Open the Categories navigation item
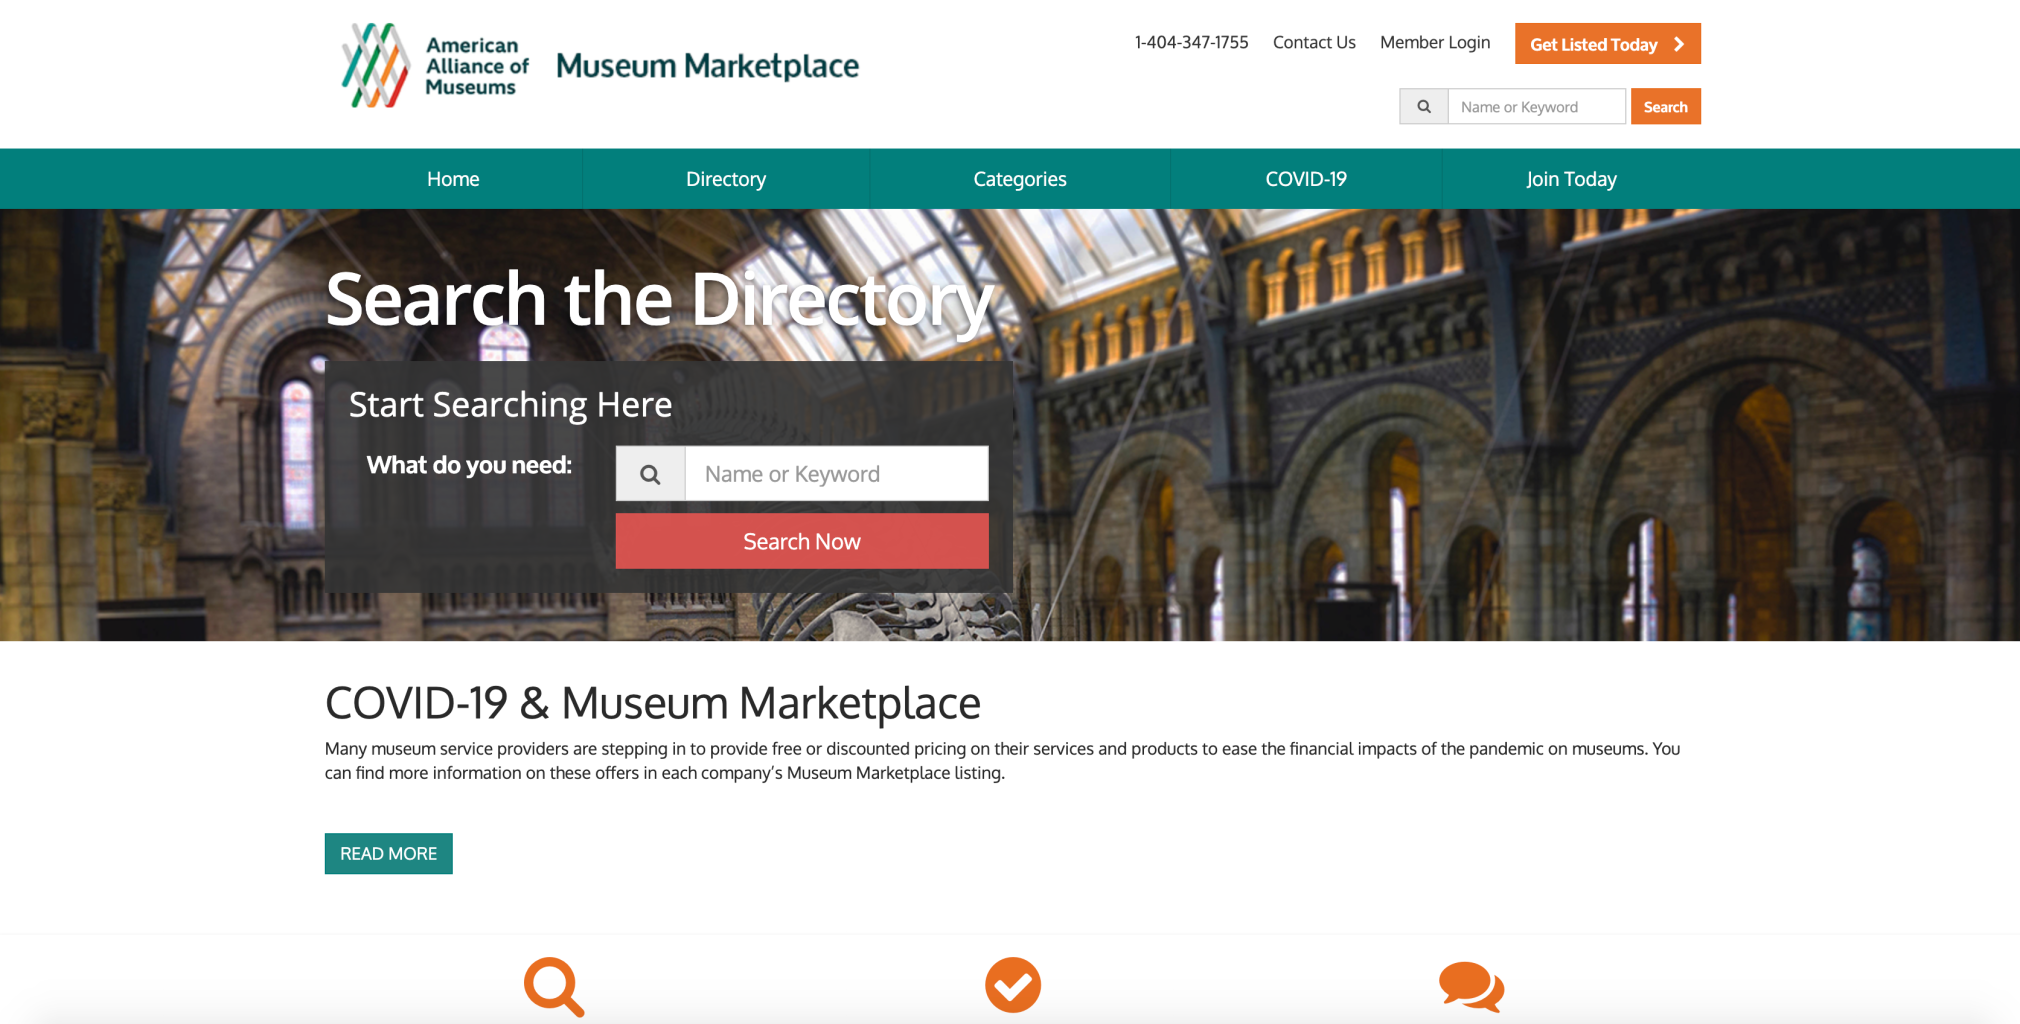Screen dimensions: 2020x1024 coord(1020,179)
